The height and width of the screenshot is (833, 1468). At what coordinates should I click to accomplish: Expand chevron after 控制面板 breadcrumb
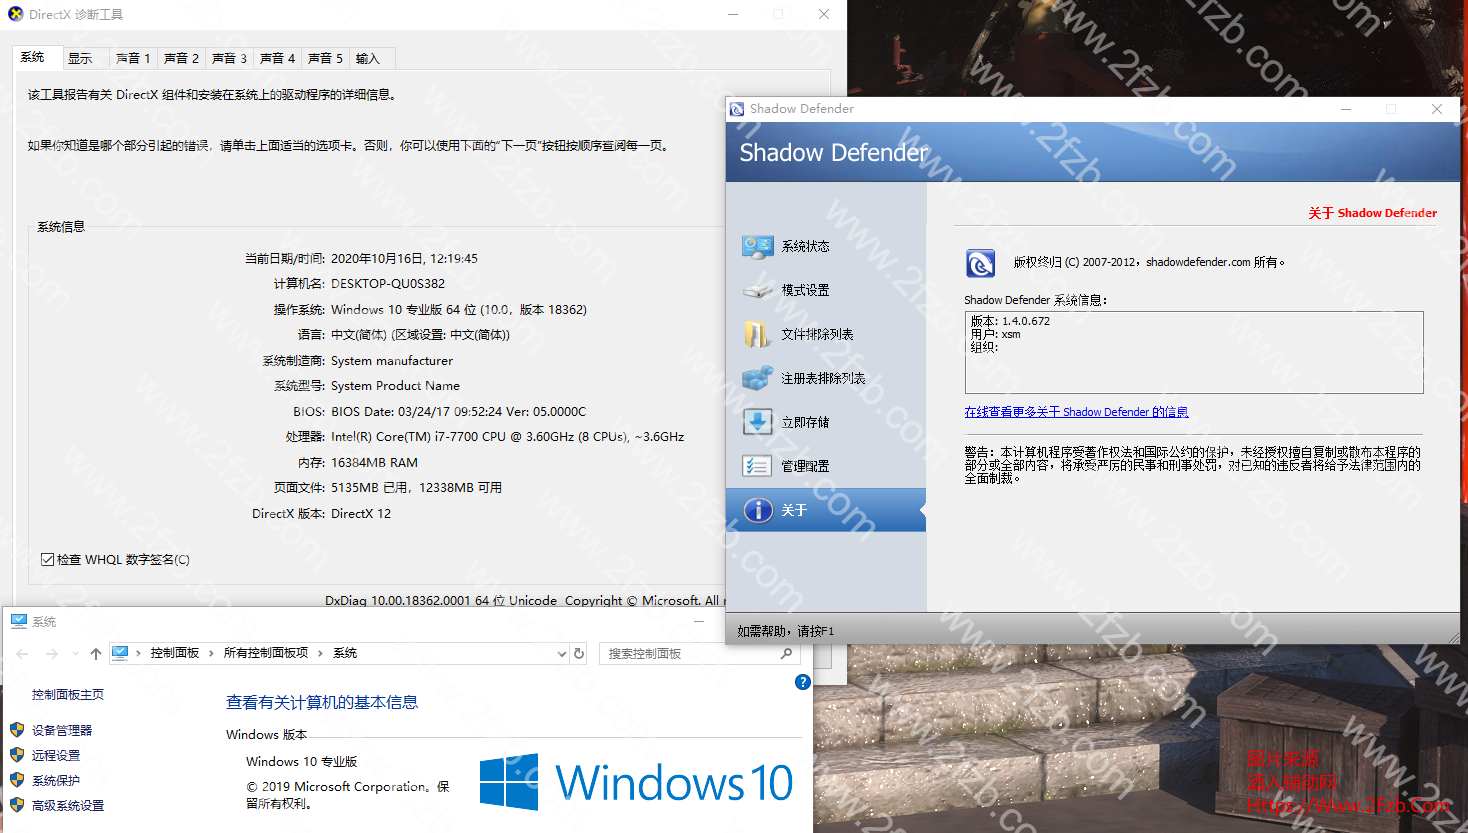(211, 653)
